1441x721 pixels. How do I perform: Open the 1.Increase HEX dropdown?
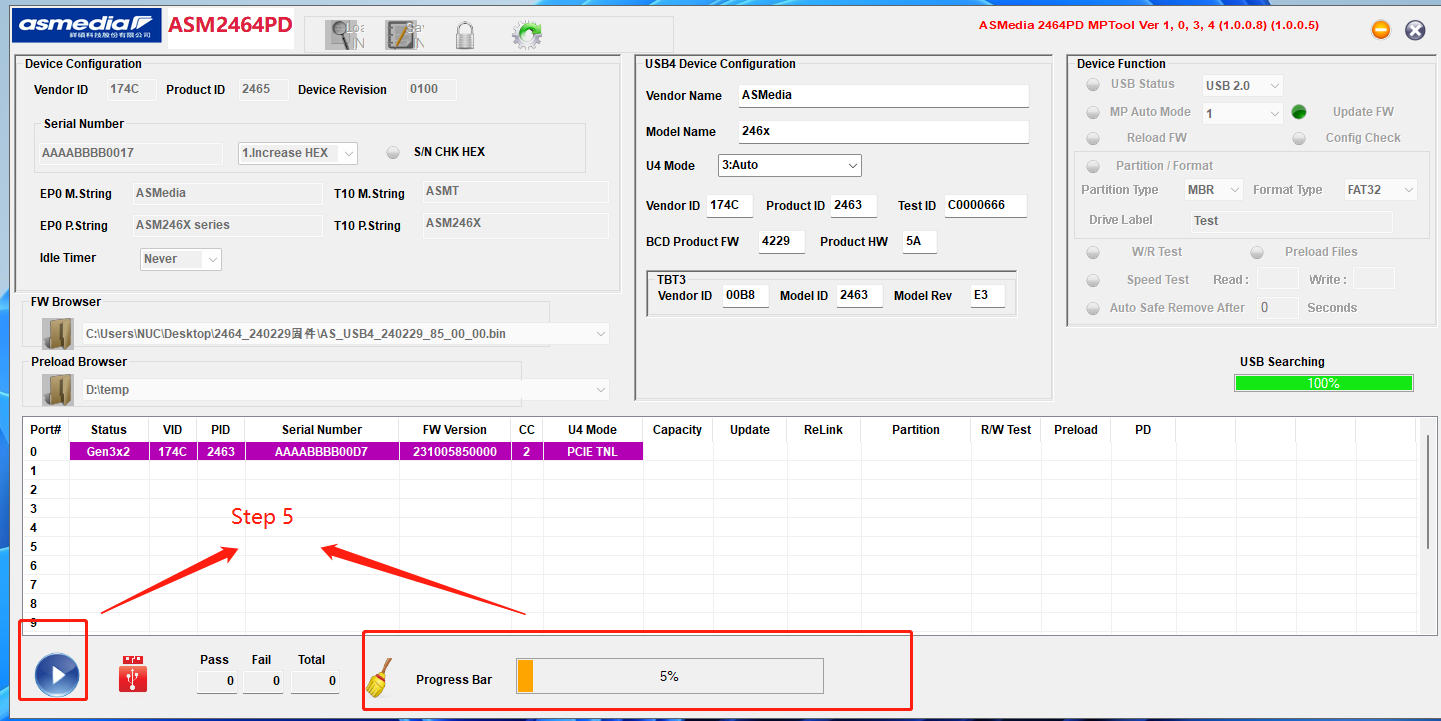click(x=298, y=153)
